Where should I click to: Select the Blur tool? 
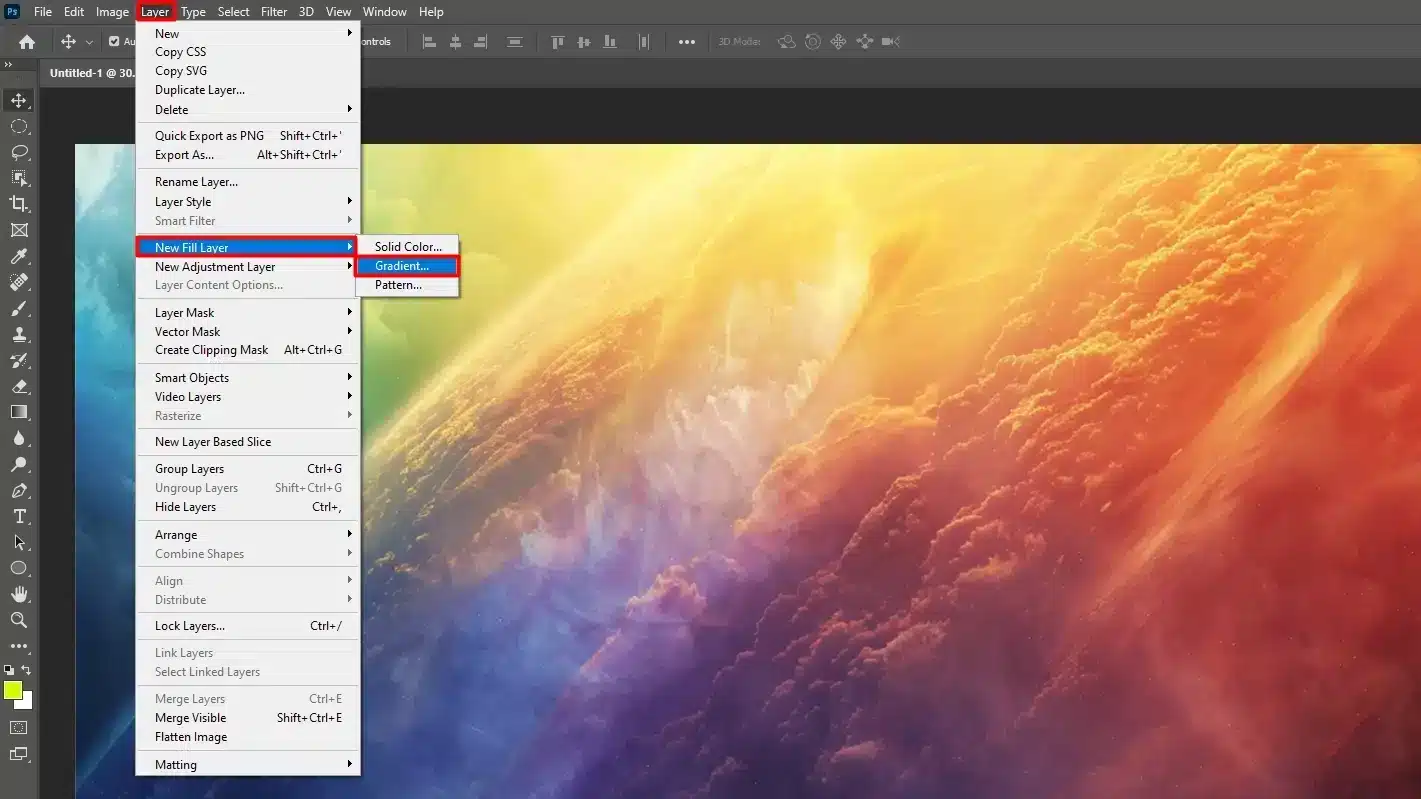click(19, 438)
